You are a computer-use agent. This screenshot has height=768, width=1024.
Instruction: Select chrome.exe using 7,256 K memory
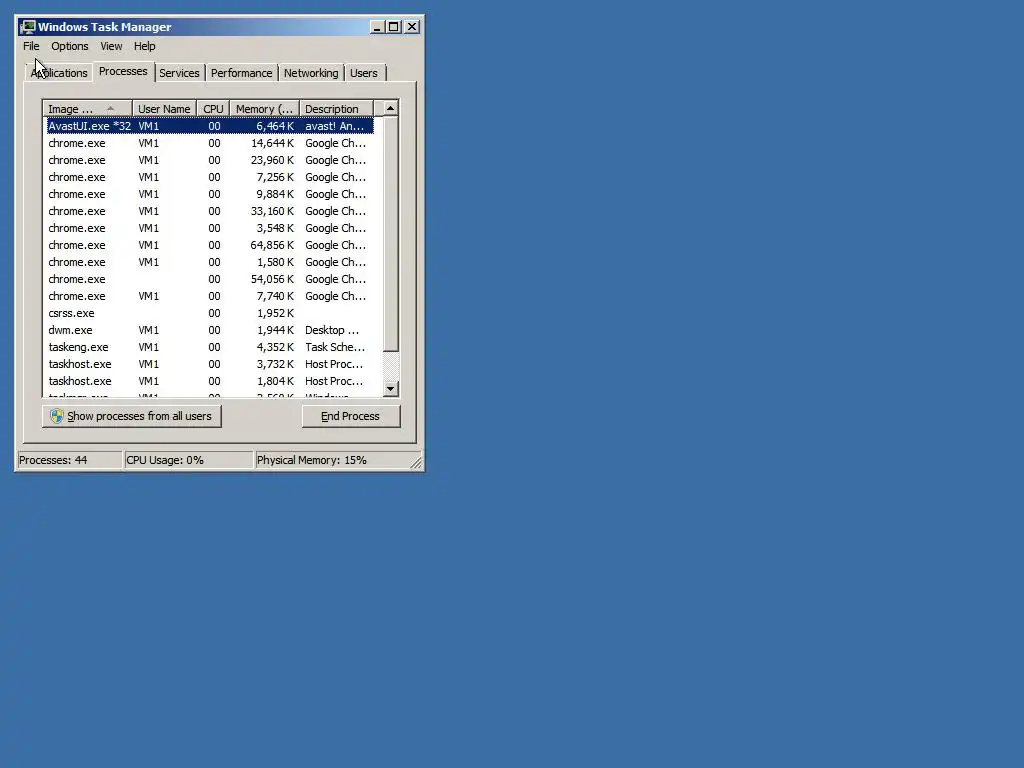click(210, 177)
